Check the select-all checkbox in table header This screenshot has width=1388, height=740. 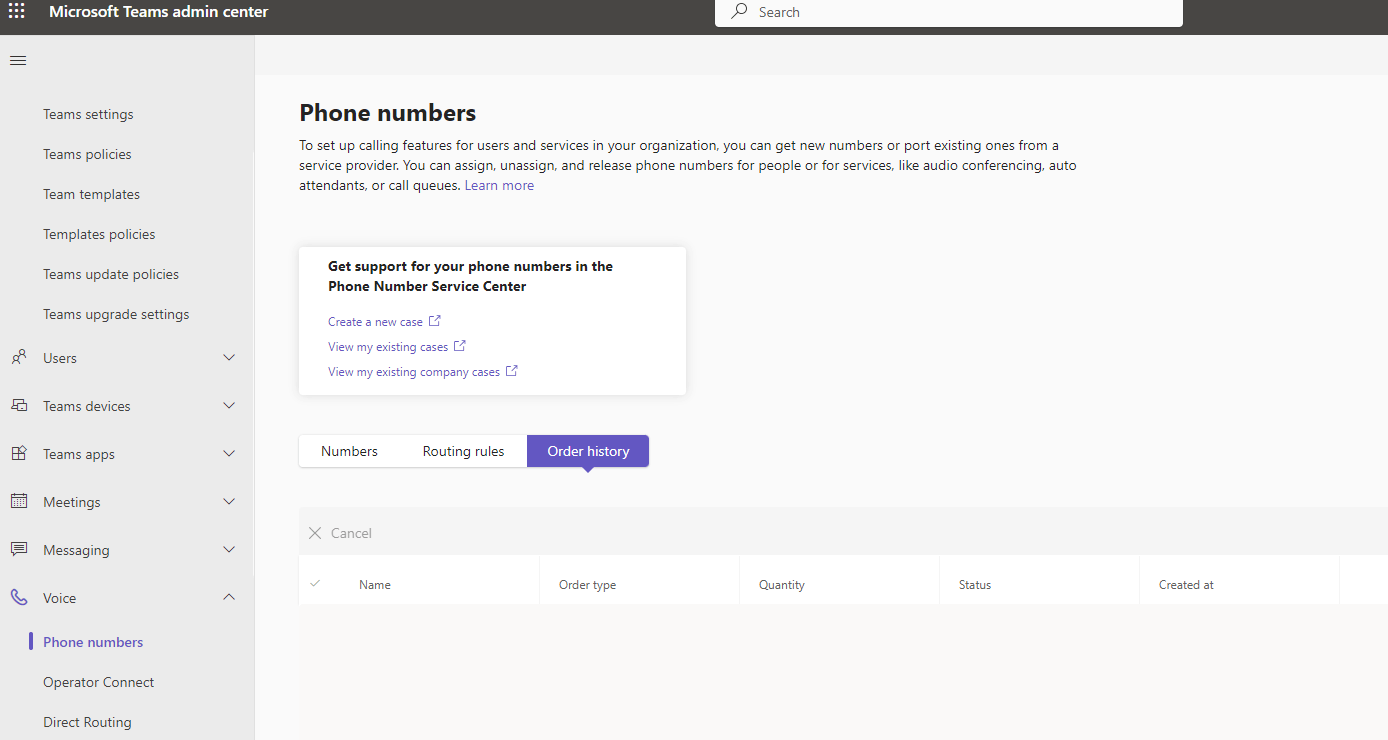click(317, 584)
